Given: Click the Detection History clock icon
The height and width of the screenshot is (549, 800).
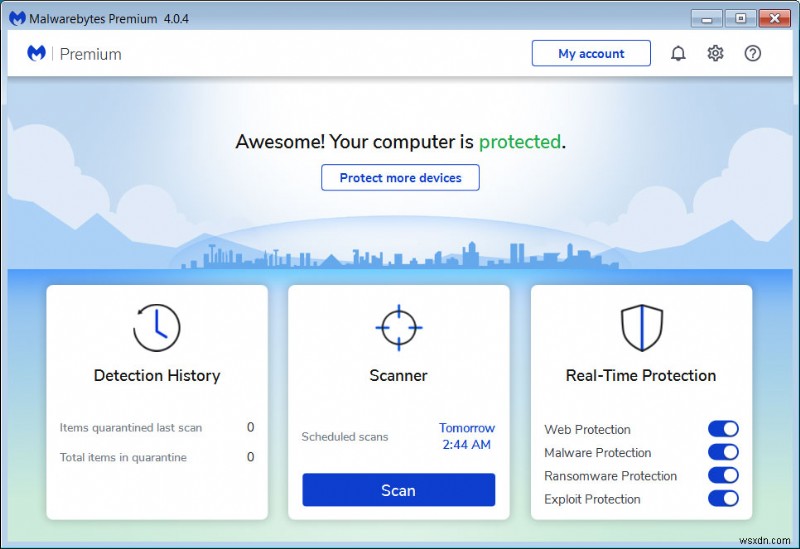Looking at the screenshot, I should [x=157, y=328].
